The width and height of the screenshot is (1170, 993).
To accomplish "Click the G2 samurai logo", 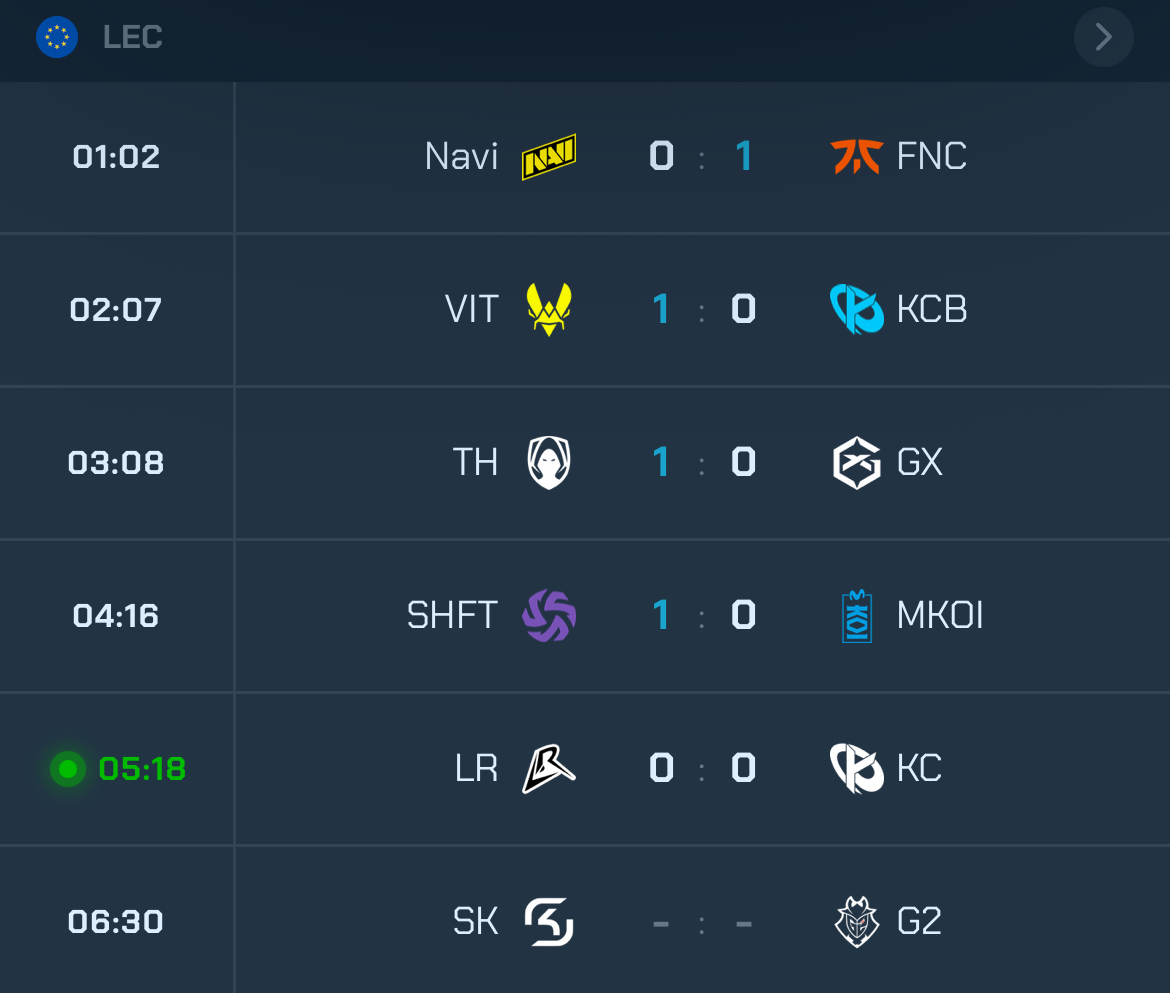I will [x=856, y=921].
